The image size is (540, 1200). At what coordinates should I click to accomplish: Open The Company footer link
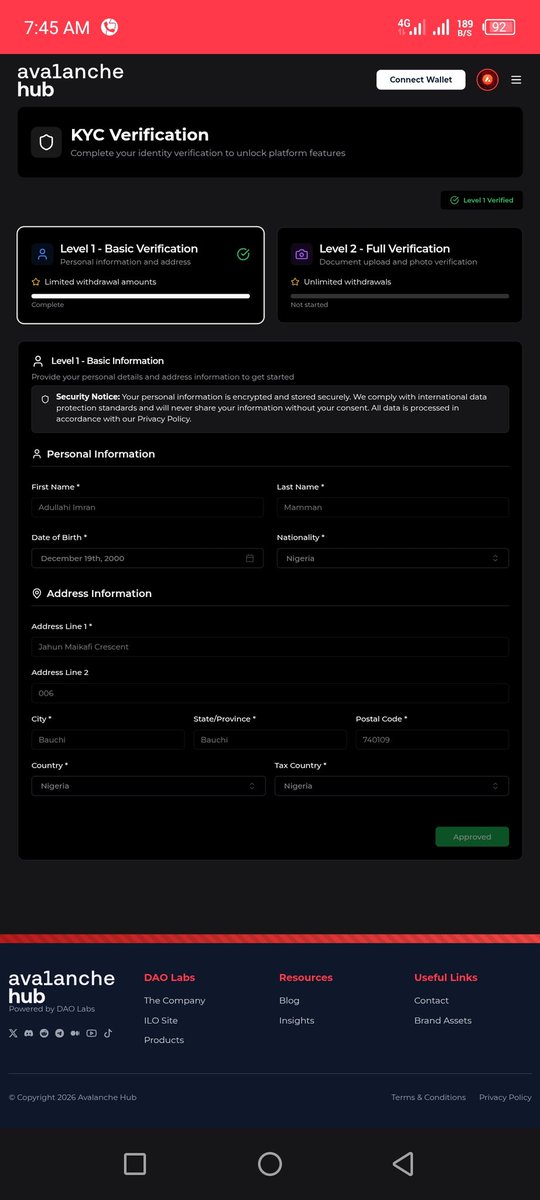pyautogui.click(x=175, y=1000)
